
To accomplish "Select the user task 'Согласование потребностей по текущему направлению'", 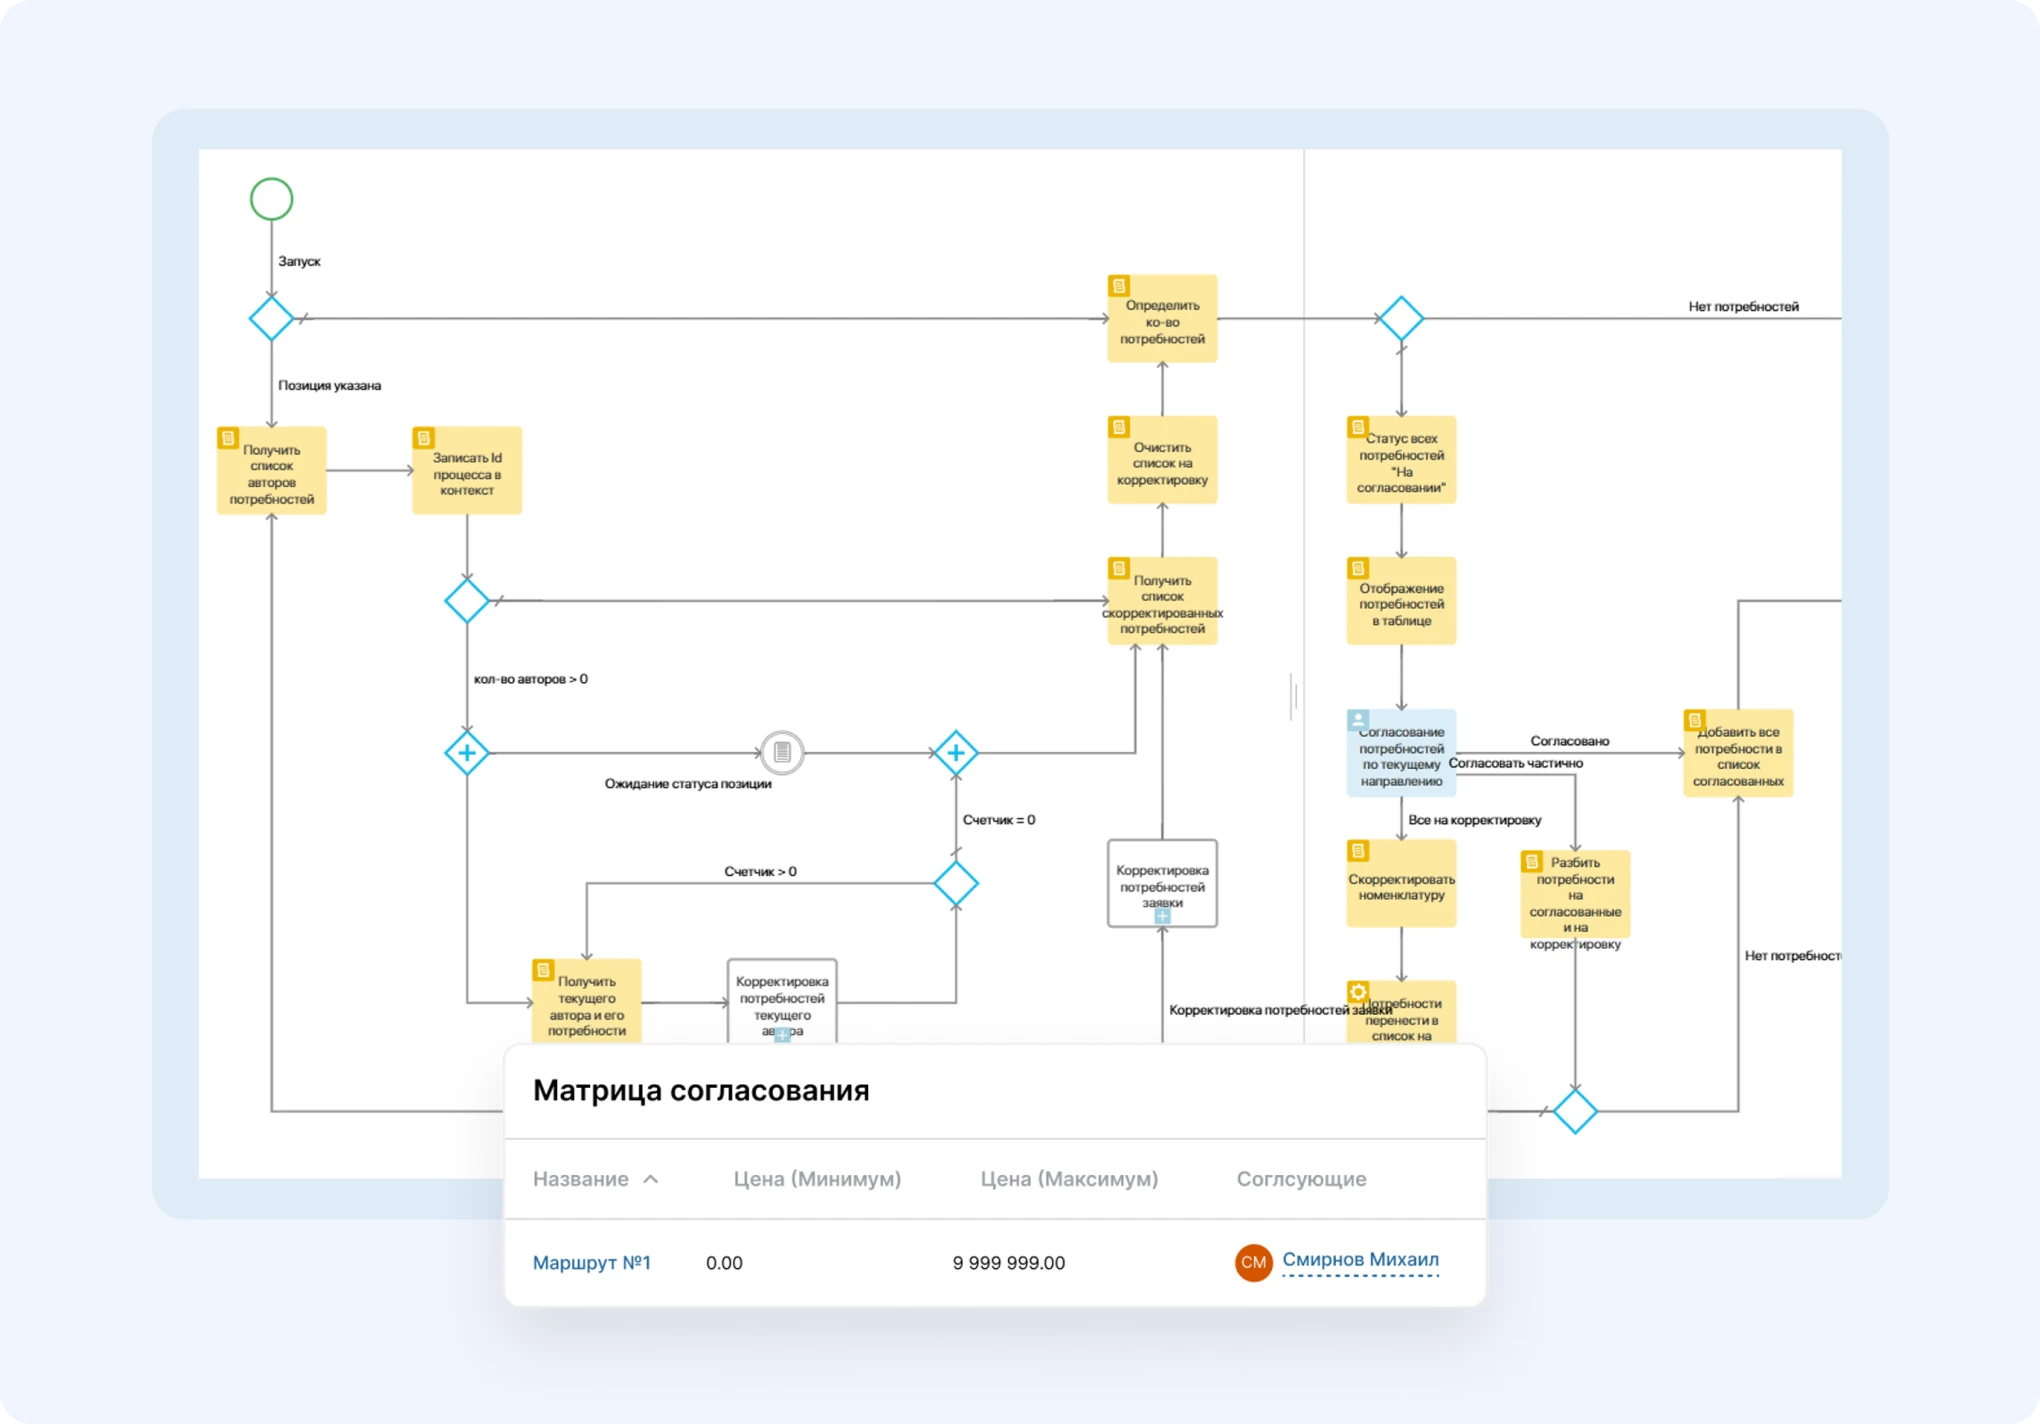I will 1401,754.
